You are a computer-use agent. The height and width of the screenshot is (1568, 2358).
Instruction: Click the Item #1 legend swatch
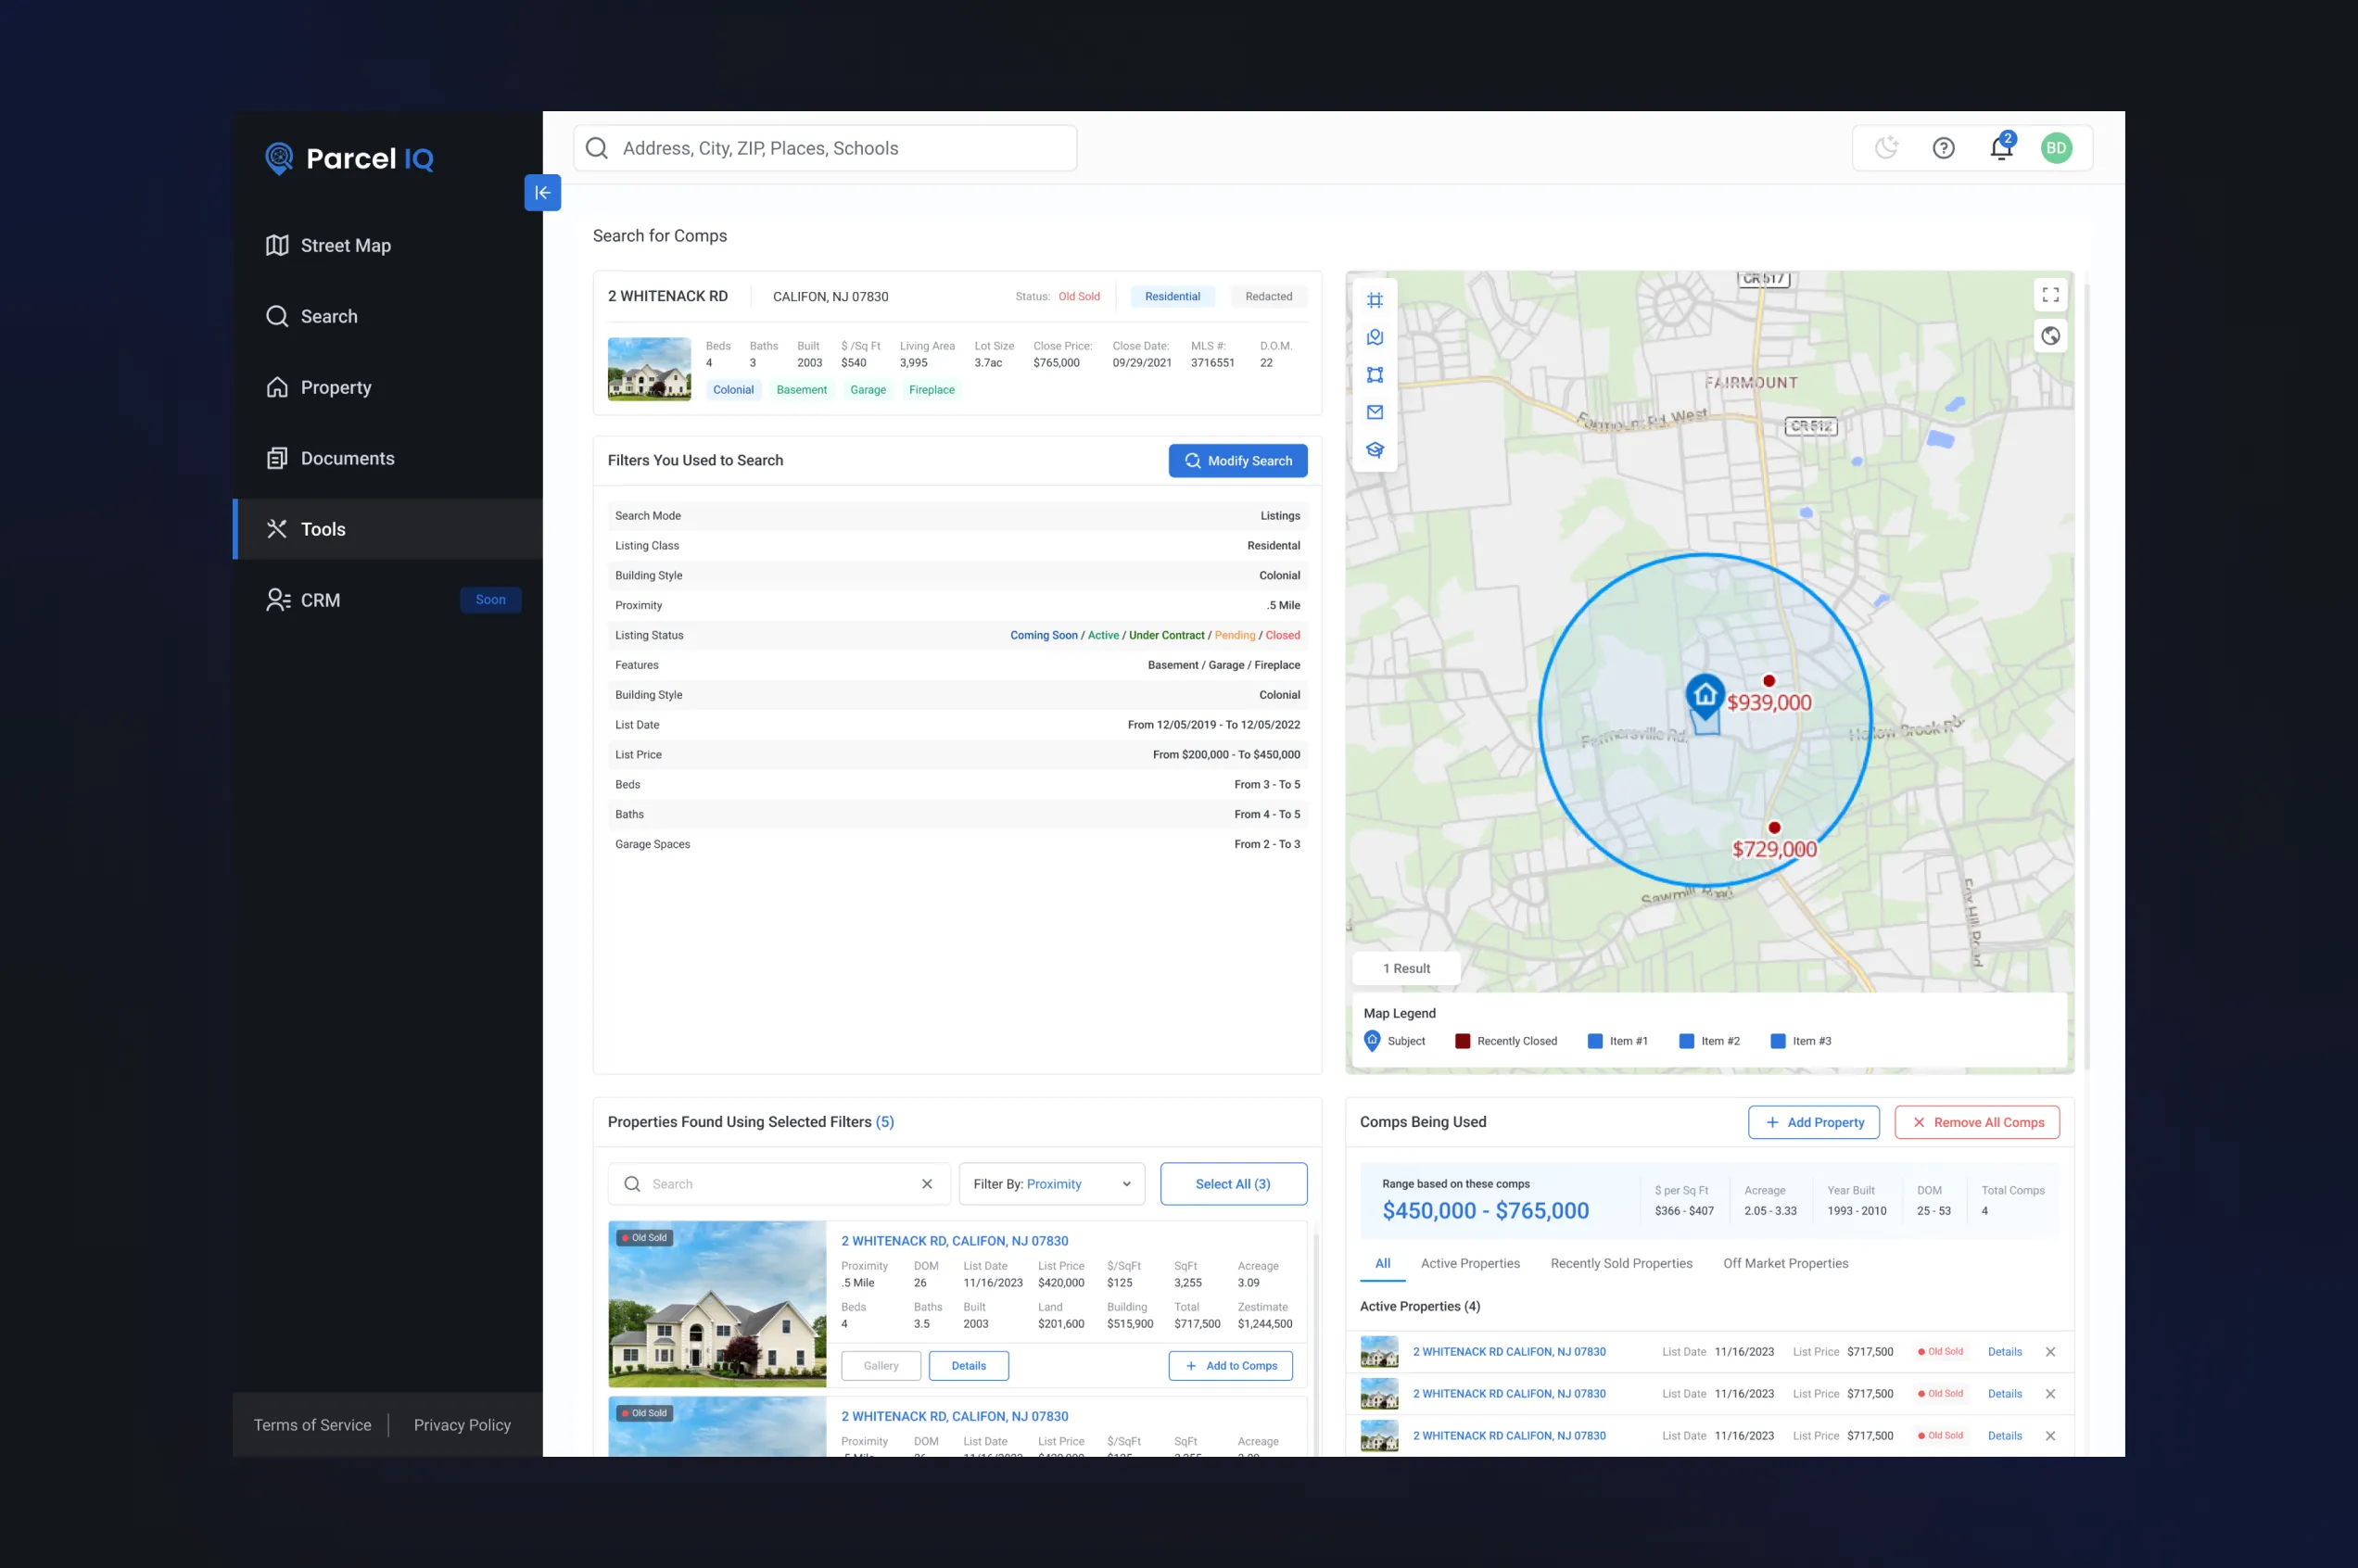tap(1595, 1041)
